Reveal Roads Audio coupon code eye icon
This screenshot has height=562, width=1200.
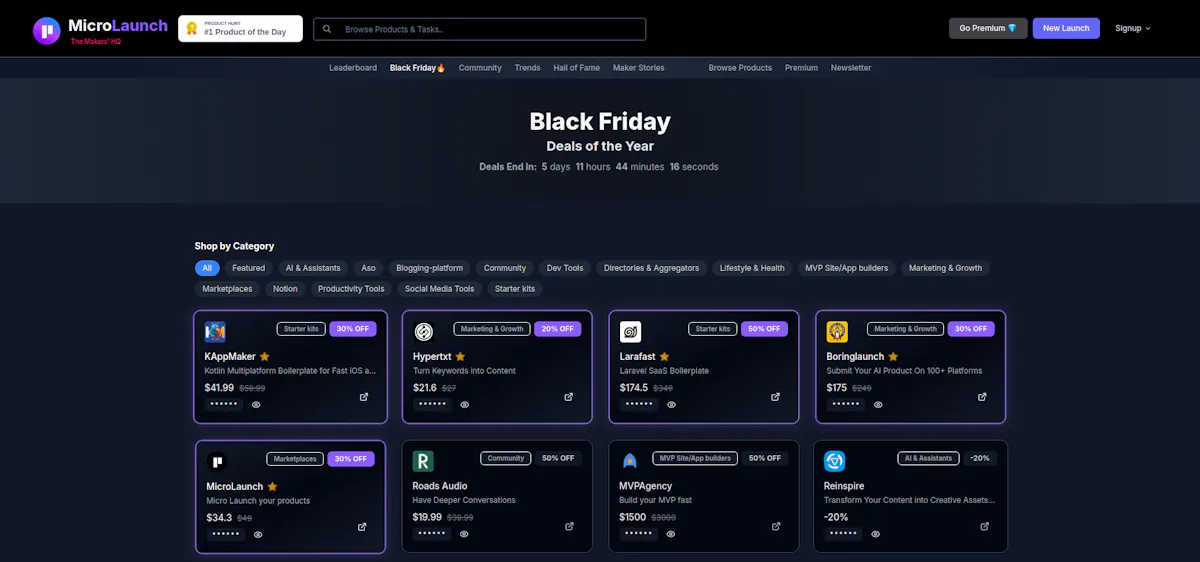tap(464, 534)
